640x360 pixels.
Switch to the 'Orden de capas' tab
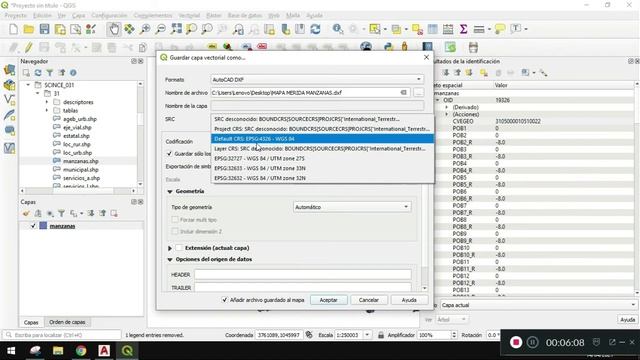coord(67,322)
